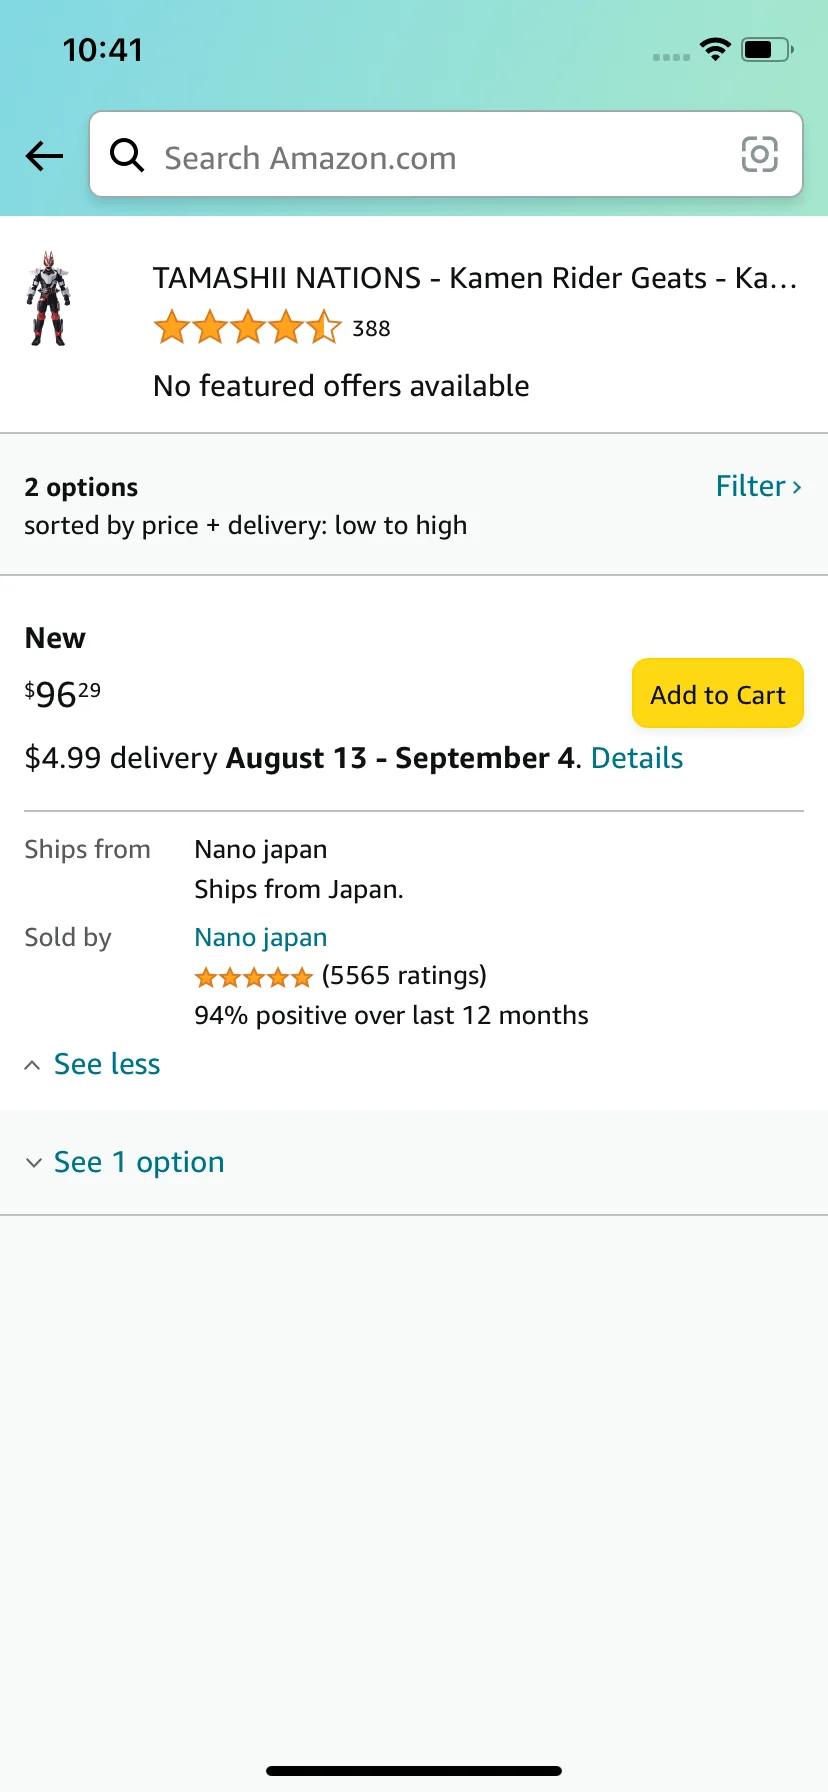Open TAMASHII NATIONS product title
The height and width of the screenshot is (1792, 828).
point(474,278)
